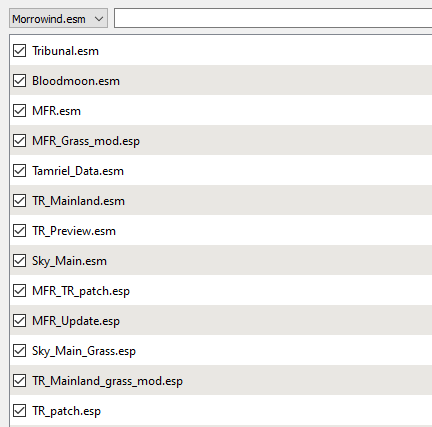Open the Morrowind.esm dropdown
Viewport: 432px width, 427px height.
tap(58, 18)
